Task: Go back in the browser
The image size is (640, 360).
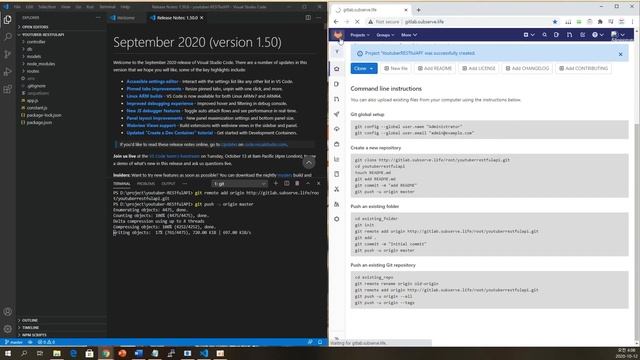Action: click(x=336, y=22)
